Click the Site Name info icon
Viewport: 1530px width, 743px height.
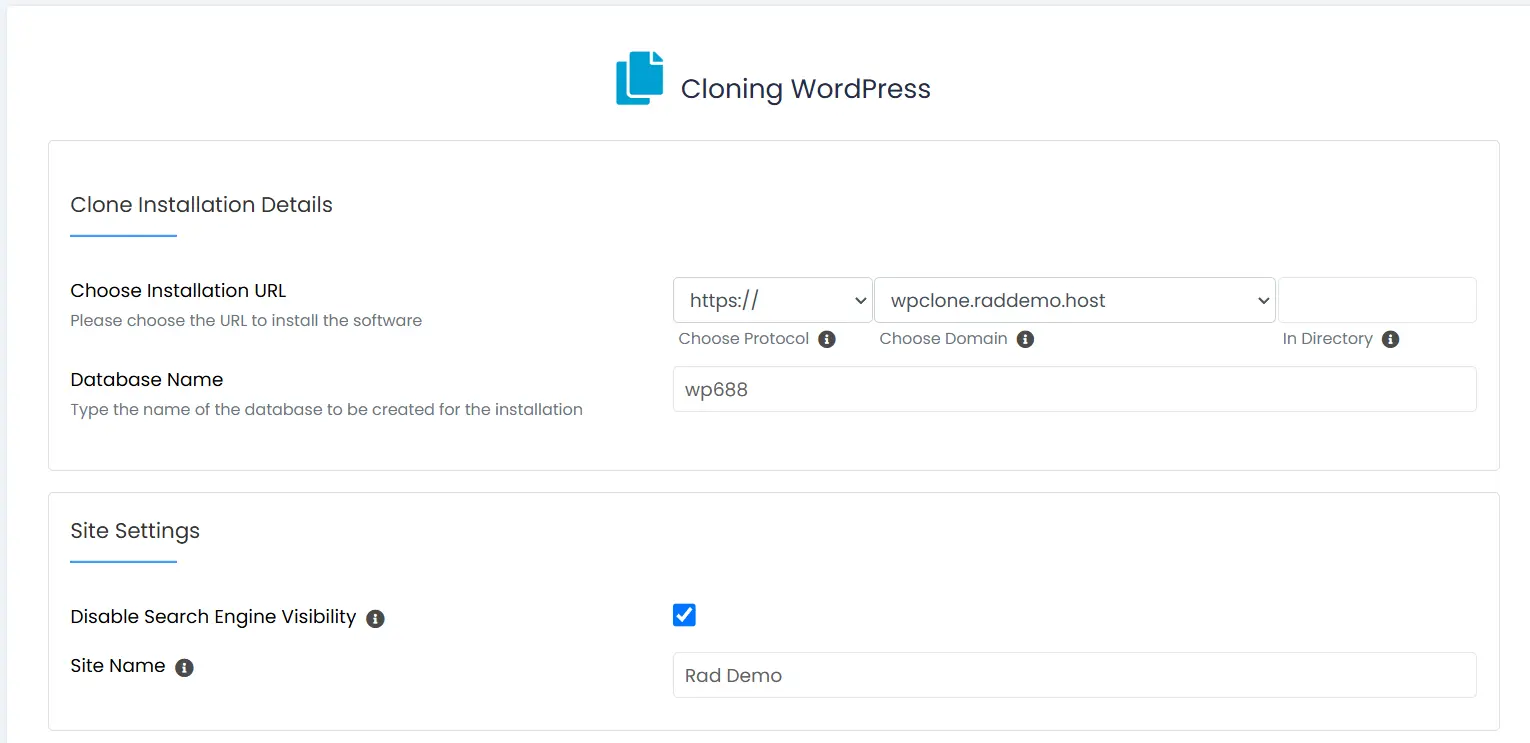[x=184, y=667]
